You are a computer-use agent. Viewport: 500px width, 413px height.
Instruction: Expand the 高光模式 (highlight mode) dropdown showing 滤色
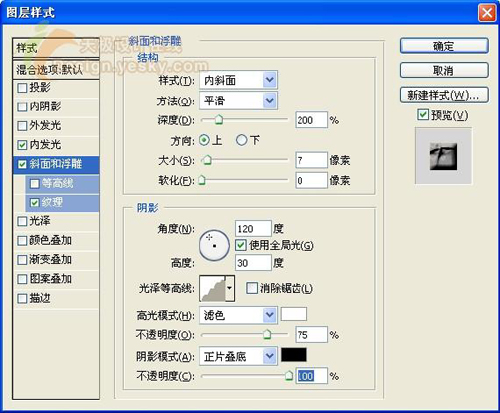pos(238,315)
